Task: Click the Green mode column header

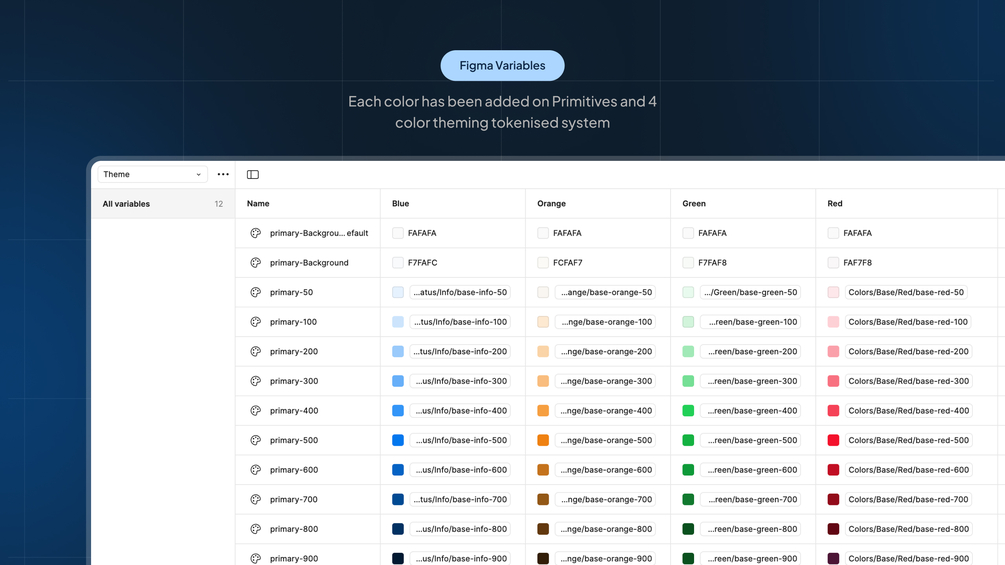Action: [x=694, y=204]
